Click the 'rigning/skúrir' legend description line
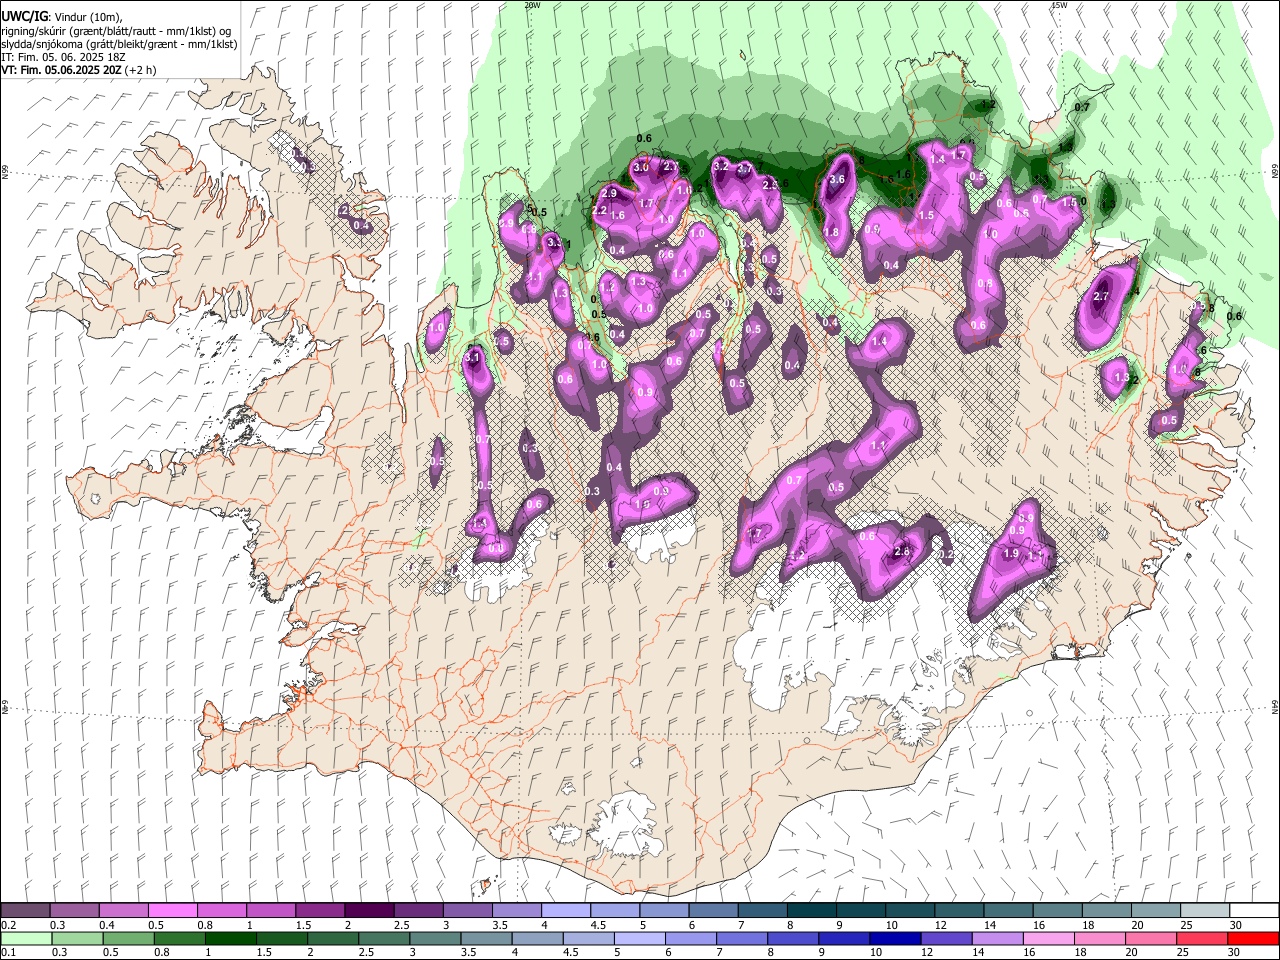This screenshot has height=960, width=1280. point(116,30)
